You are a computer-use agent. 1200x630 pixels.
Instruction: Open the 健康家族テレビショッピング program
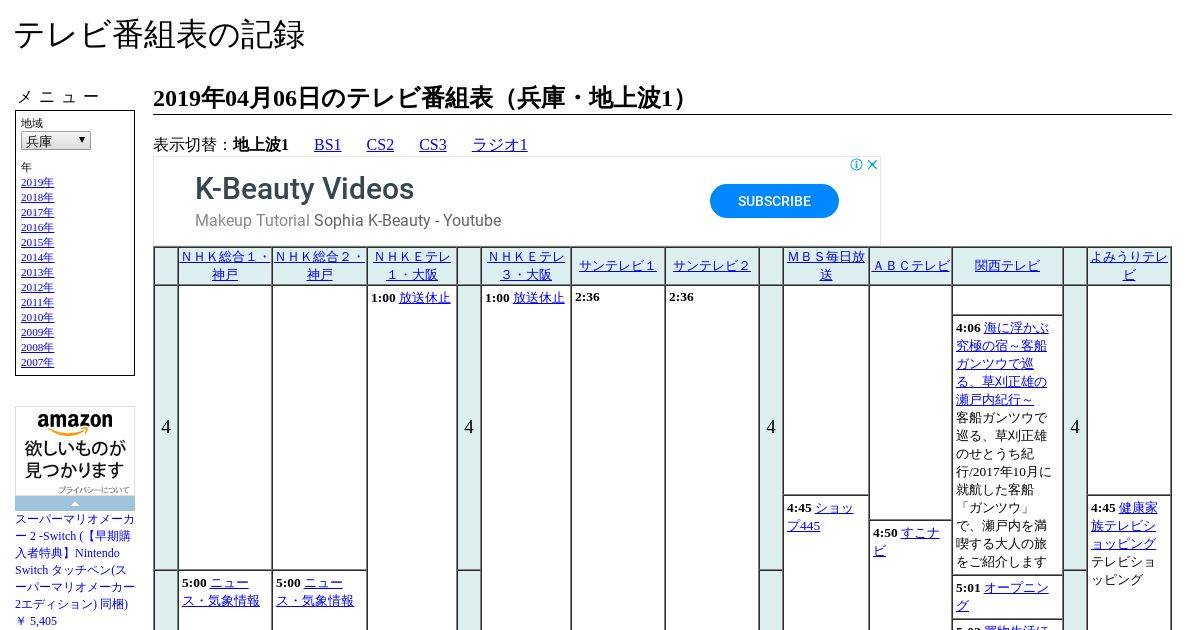(1123, 526)
